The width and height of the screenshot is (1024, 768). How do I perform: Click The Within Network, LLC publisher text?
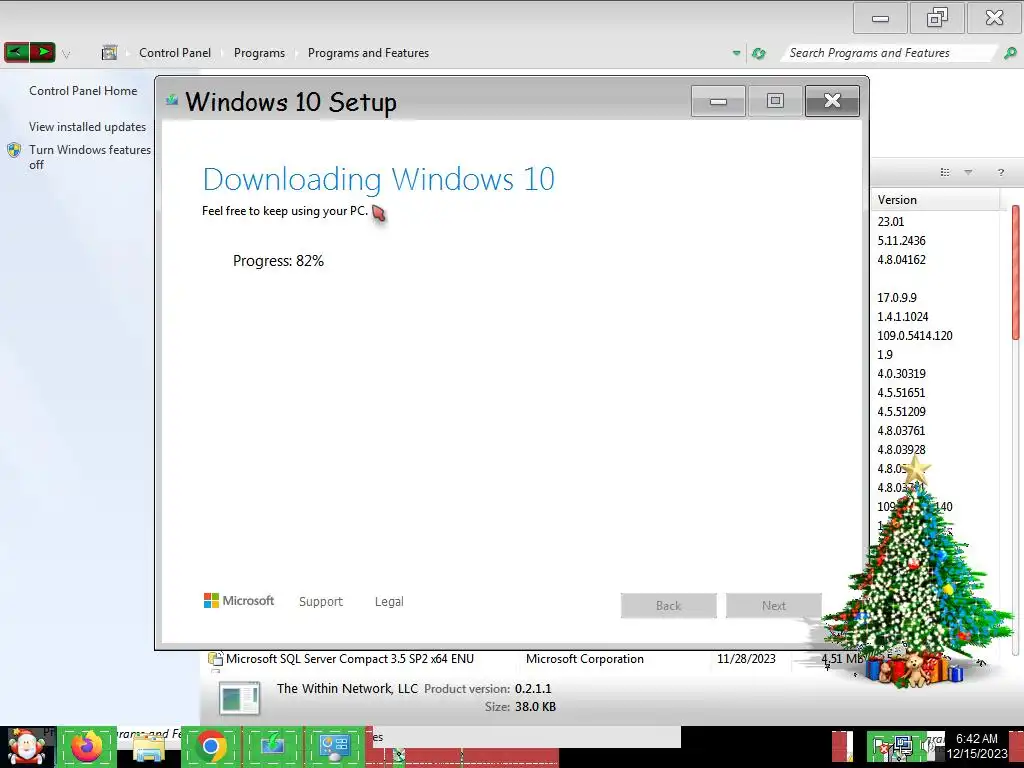[347, 688]
